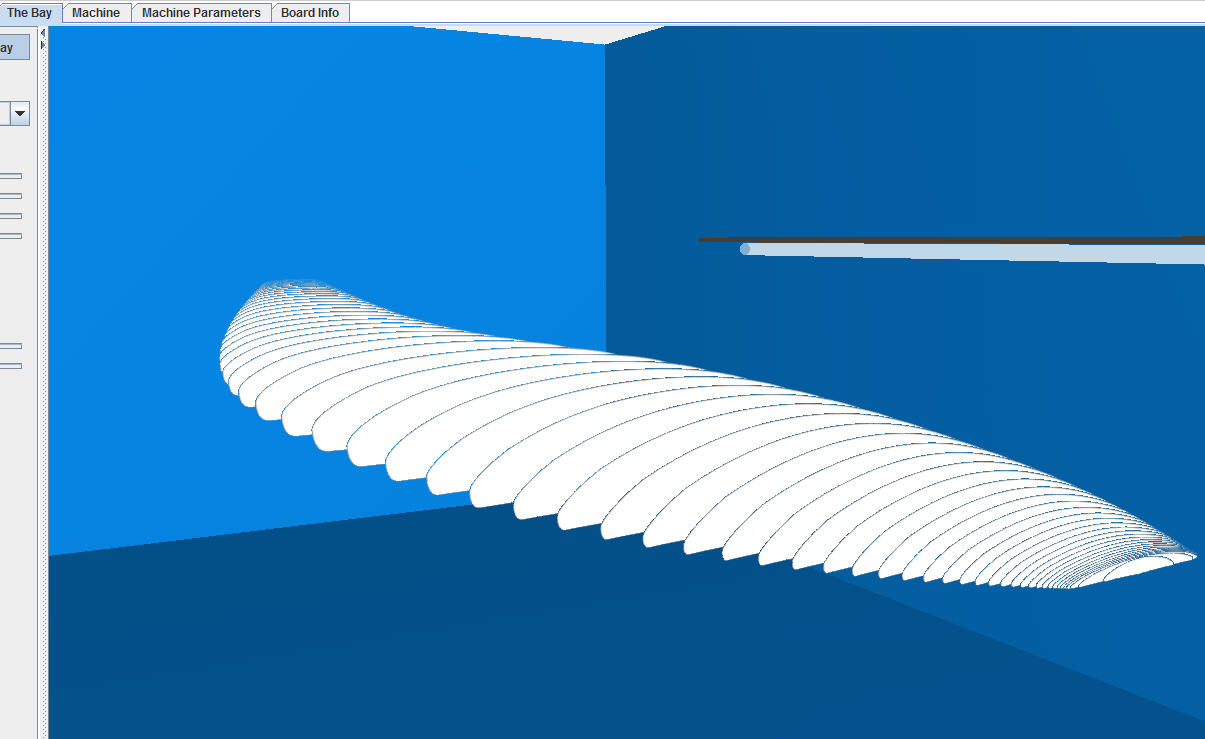Open the left panel combo box arrow

[x=19, y=114]
